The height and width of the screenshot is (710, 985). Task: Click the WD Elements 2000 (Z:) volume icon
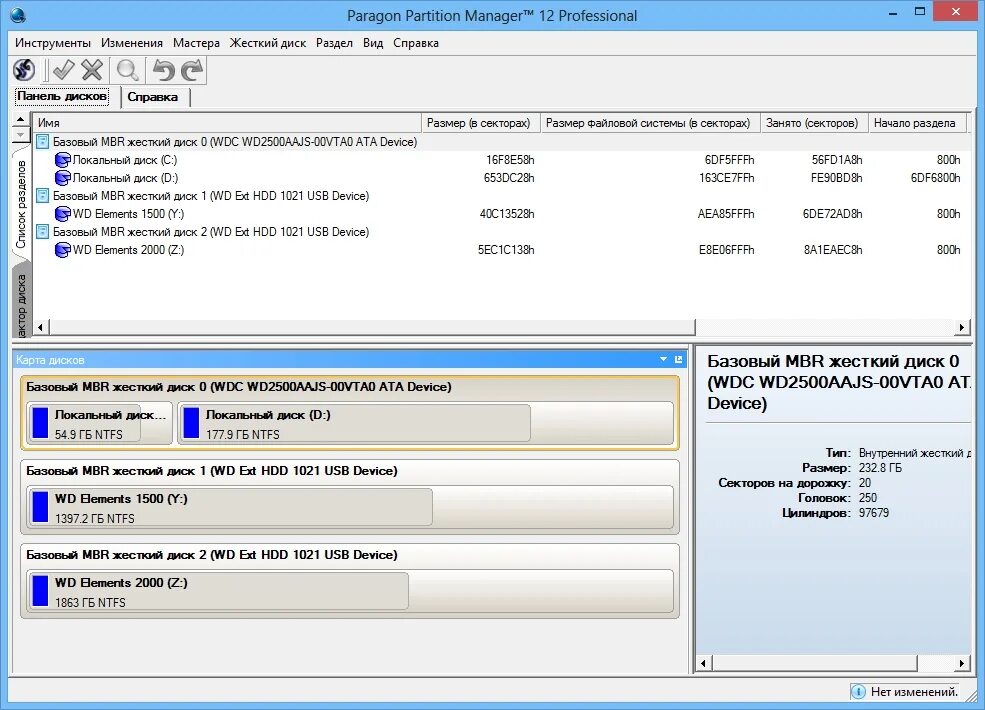point(63,250)
